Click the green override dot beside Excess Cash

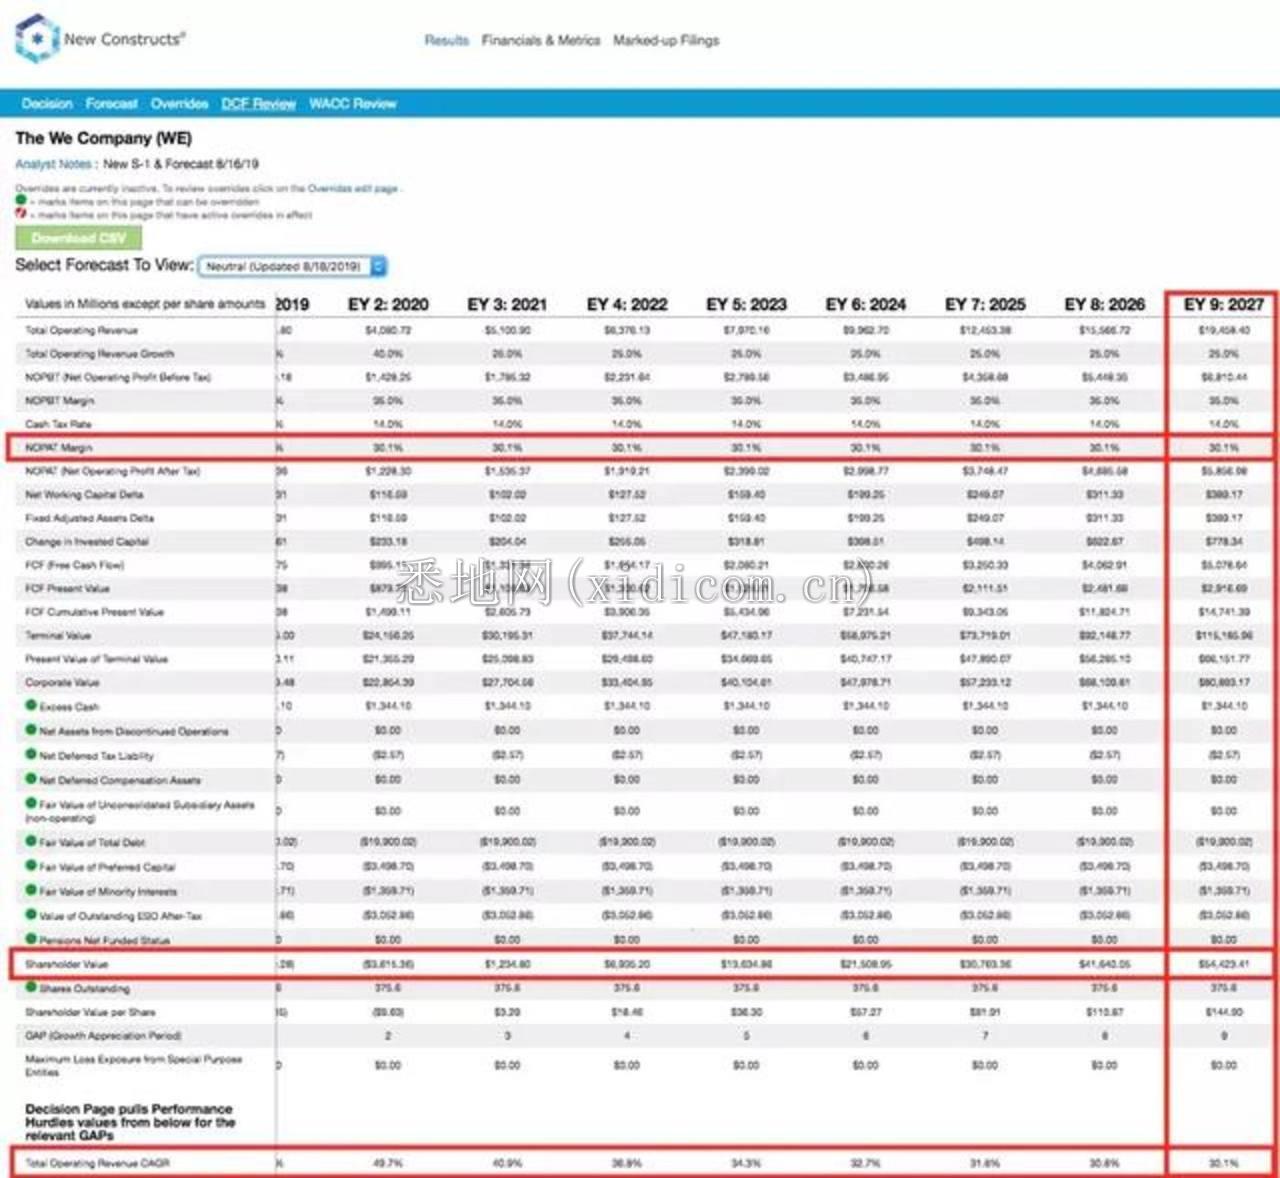31,705
